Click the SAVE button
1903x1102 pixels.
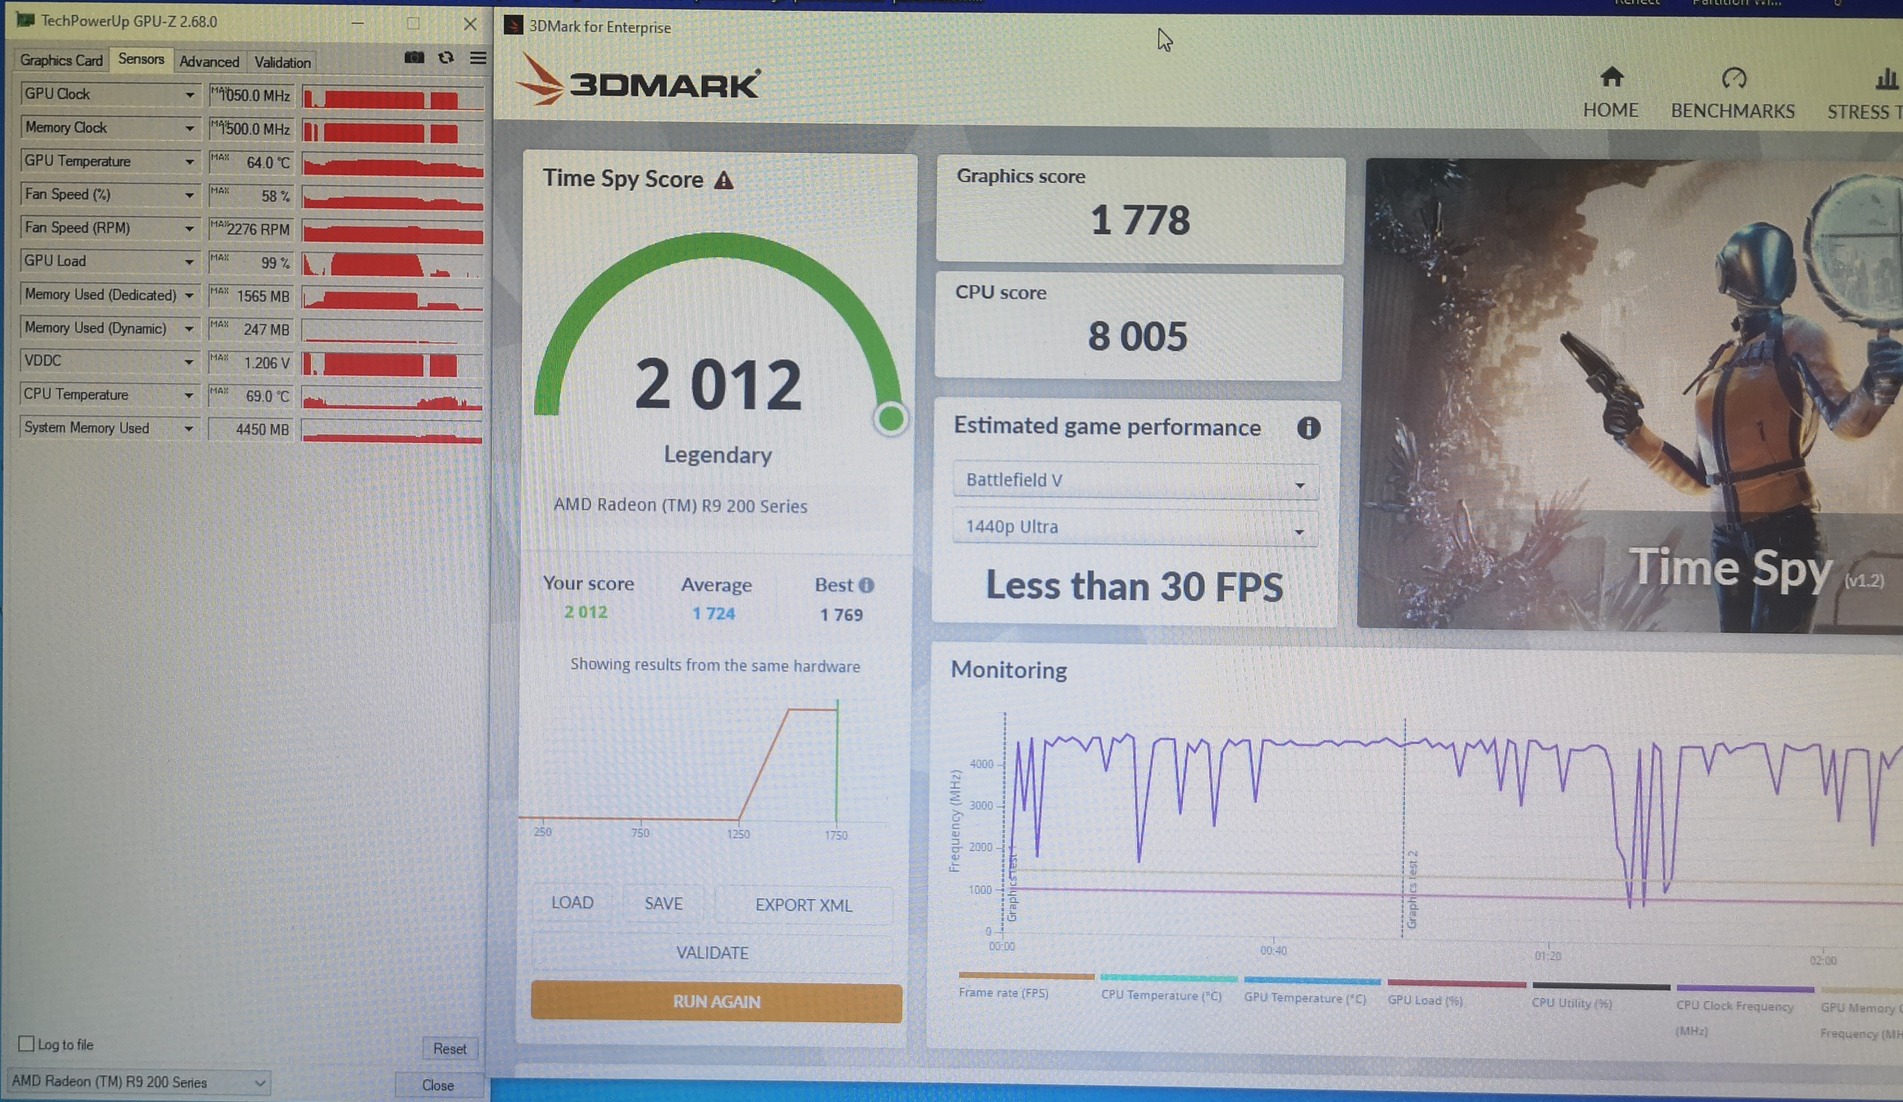pos(663,903)
